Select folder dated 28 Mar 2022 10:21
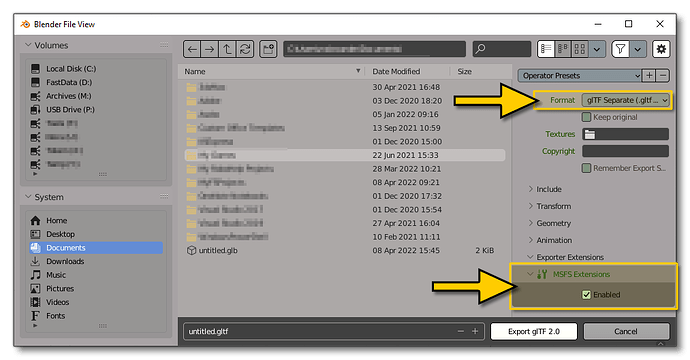 (x=345, y=169)
